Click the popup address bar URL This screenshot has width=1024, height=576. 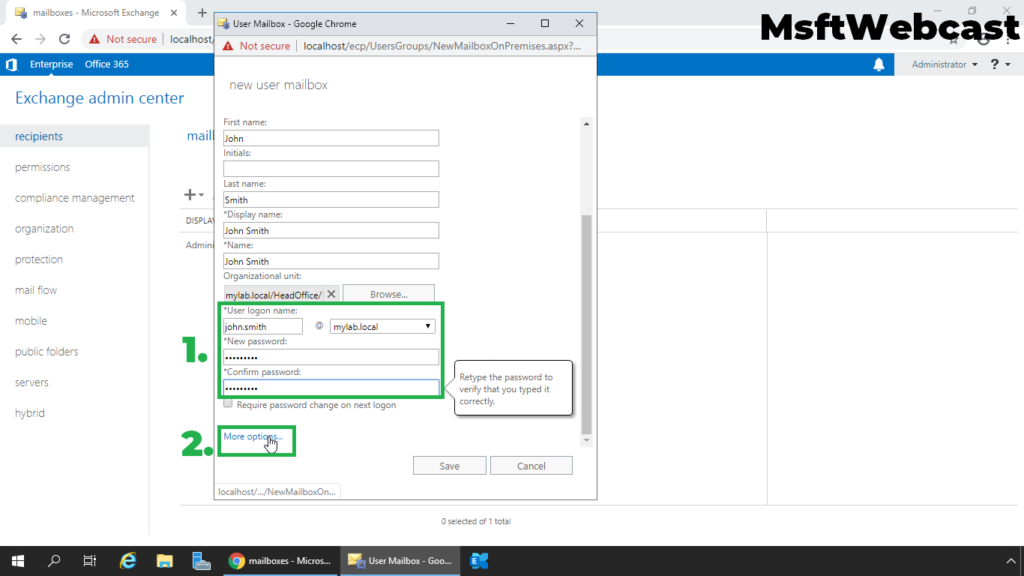[442, 46]
